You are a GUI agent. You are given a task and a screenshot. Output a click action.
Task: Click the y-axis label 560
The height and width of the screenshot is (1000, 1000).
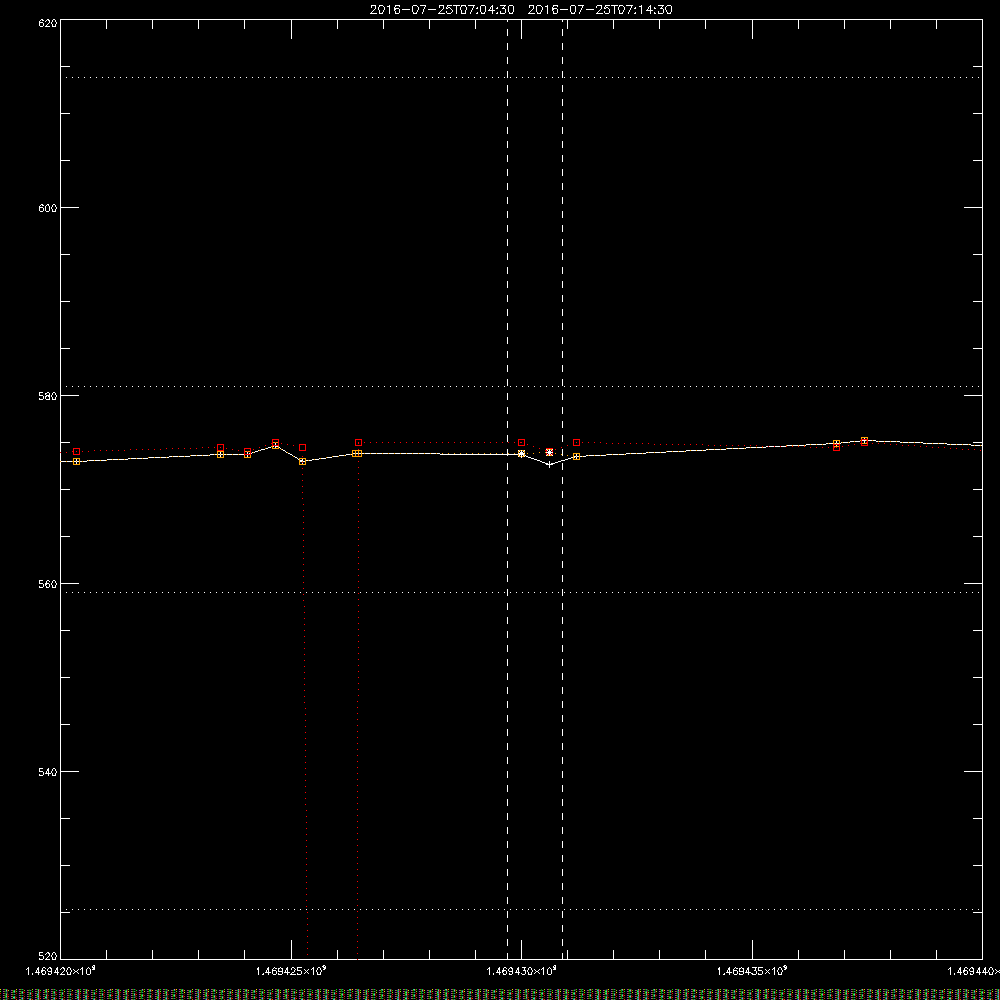(x=48, y=584)
